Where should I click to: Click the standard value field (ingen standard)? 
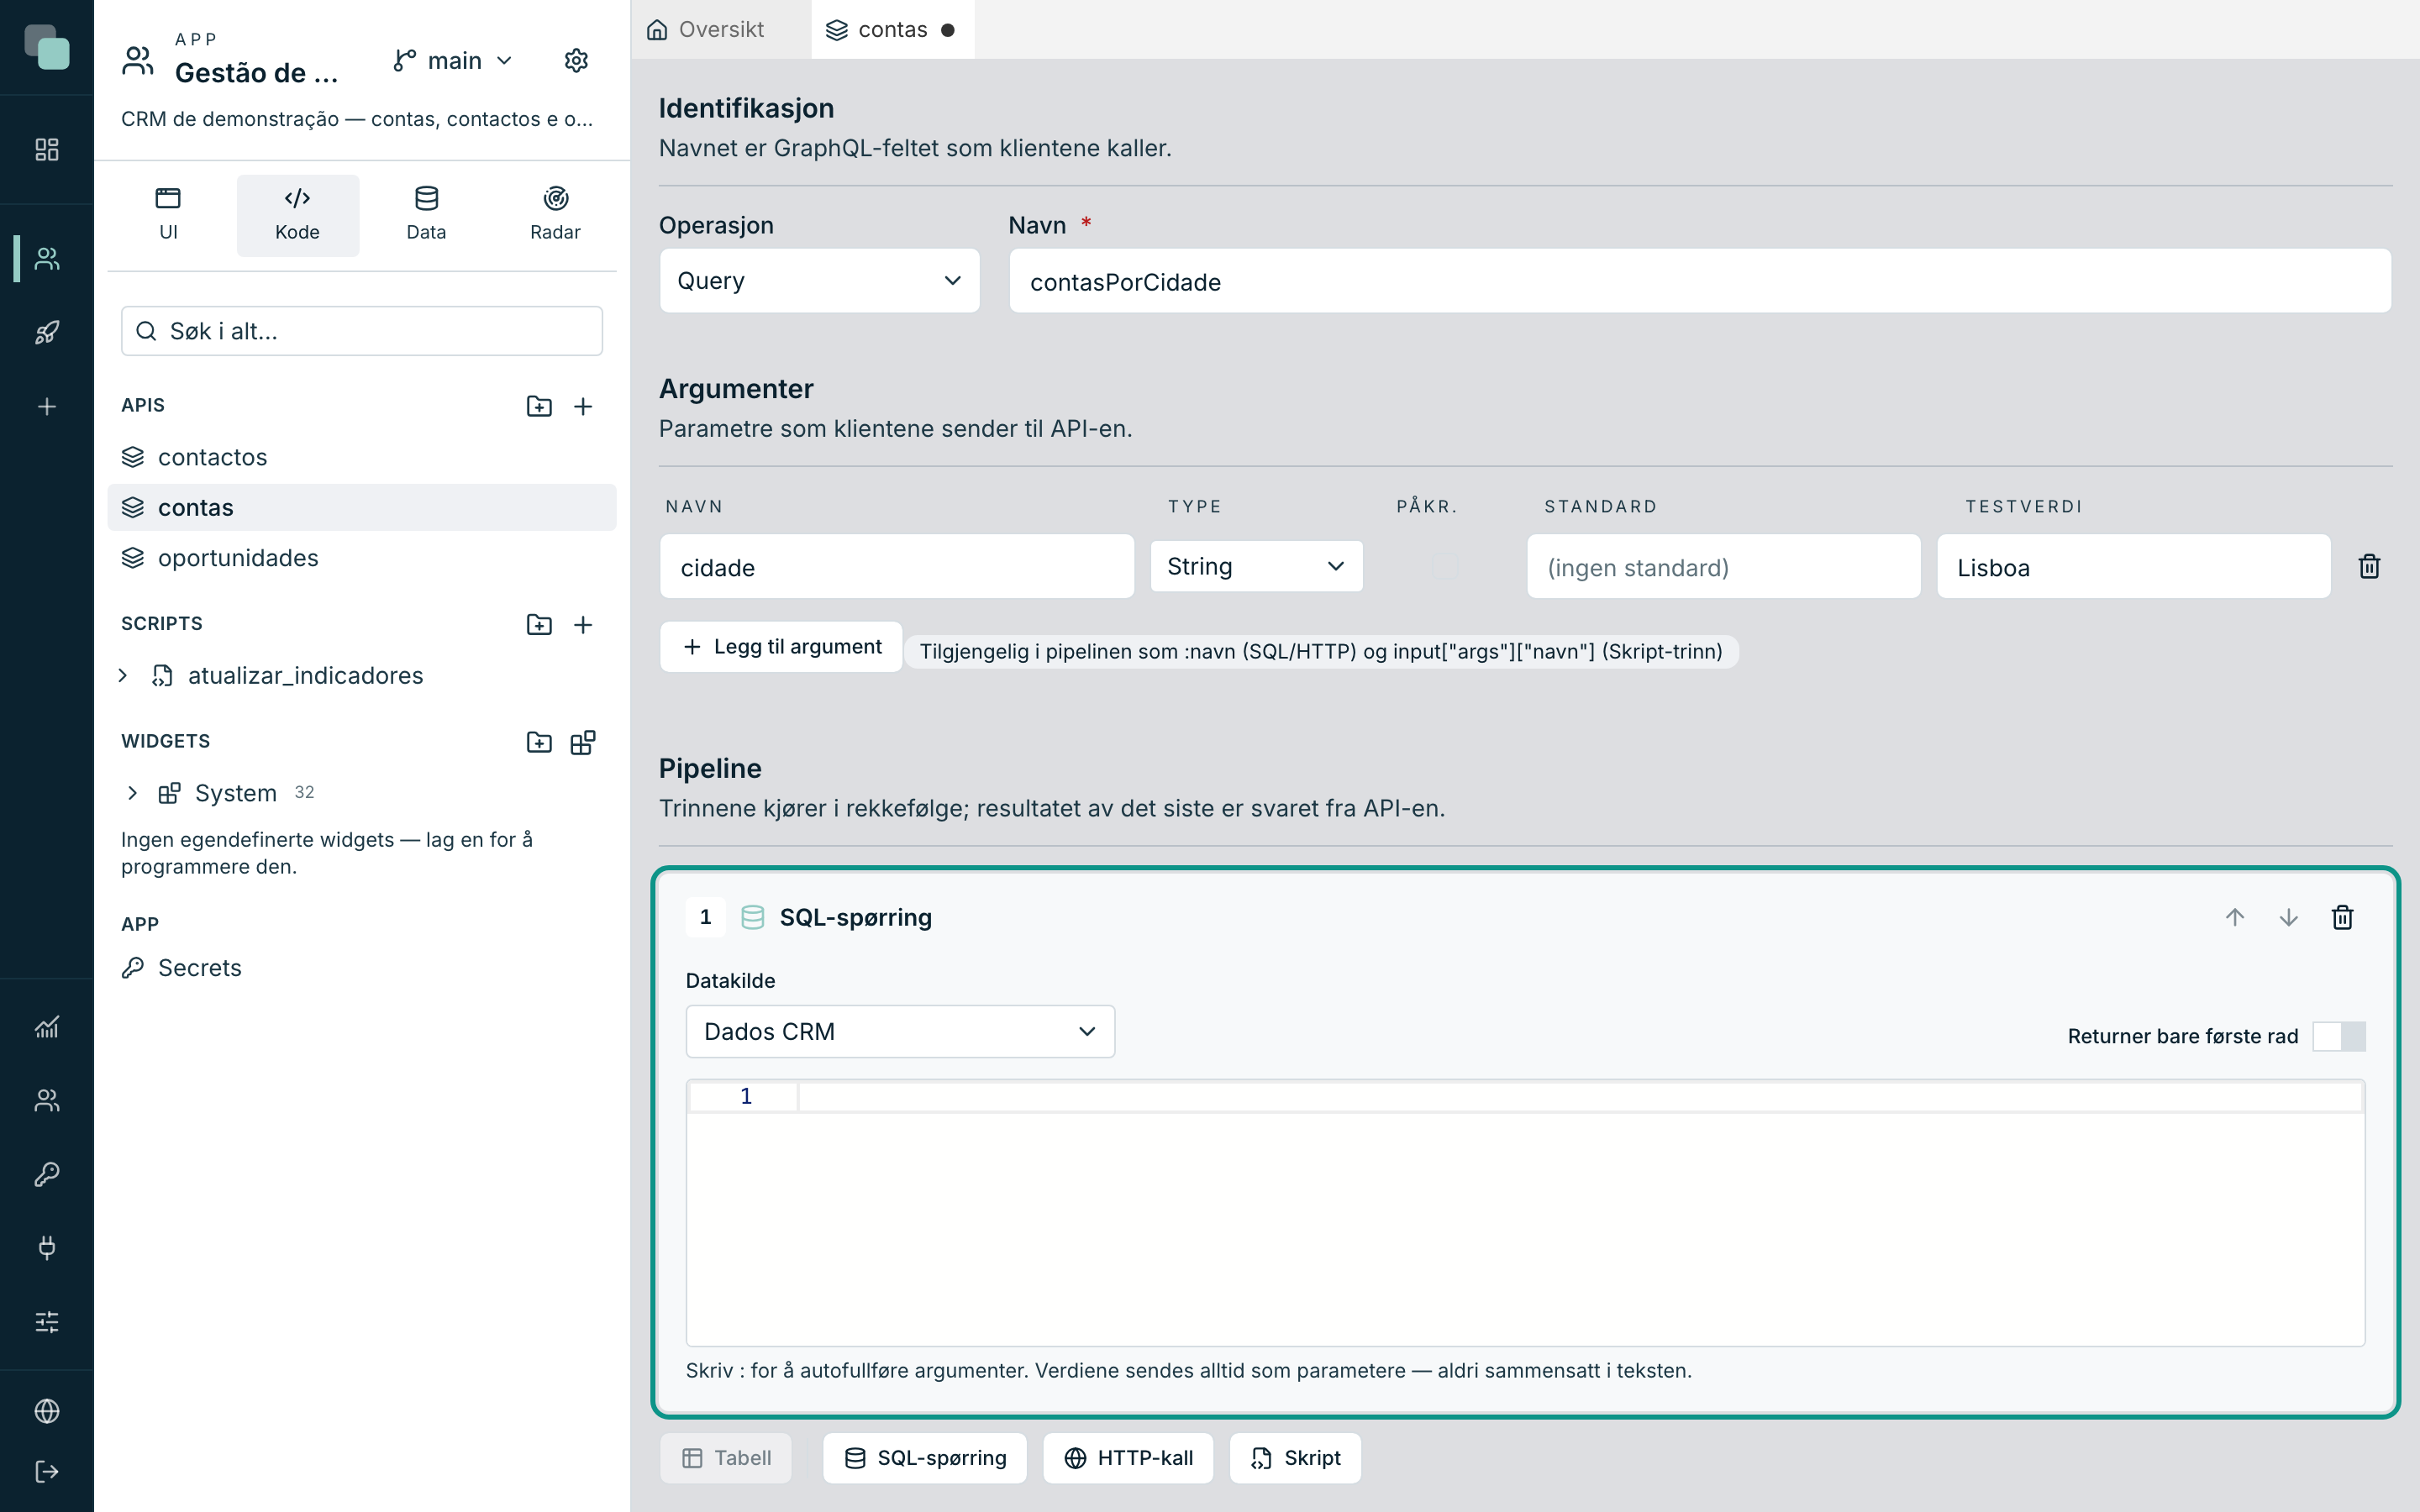point(1723,566)
